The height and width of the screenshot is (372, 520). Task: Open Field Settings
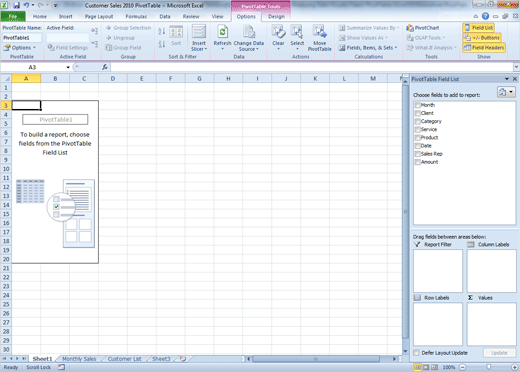click(68, 48)
